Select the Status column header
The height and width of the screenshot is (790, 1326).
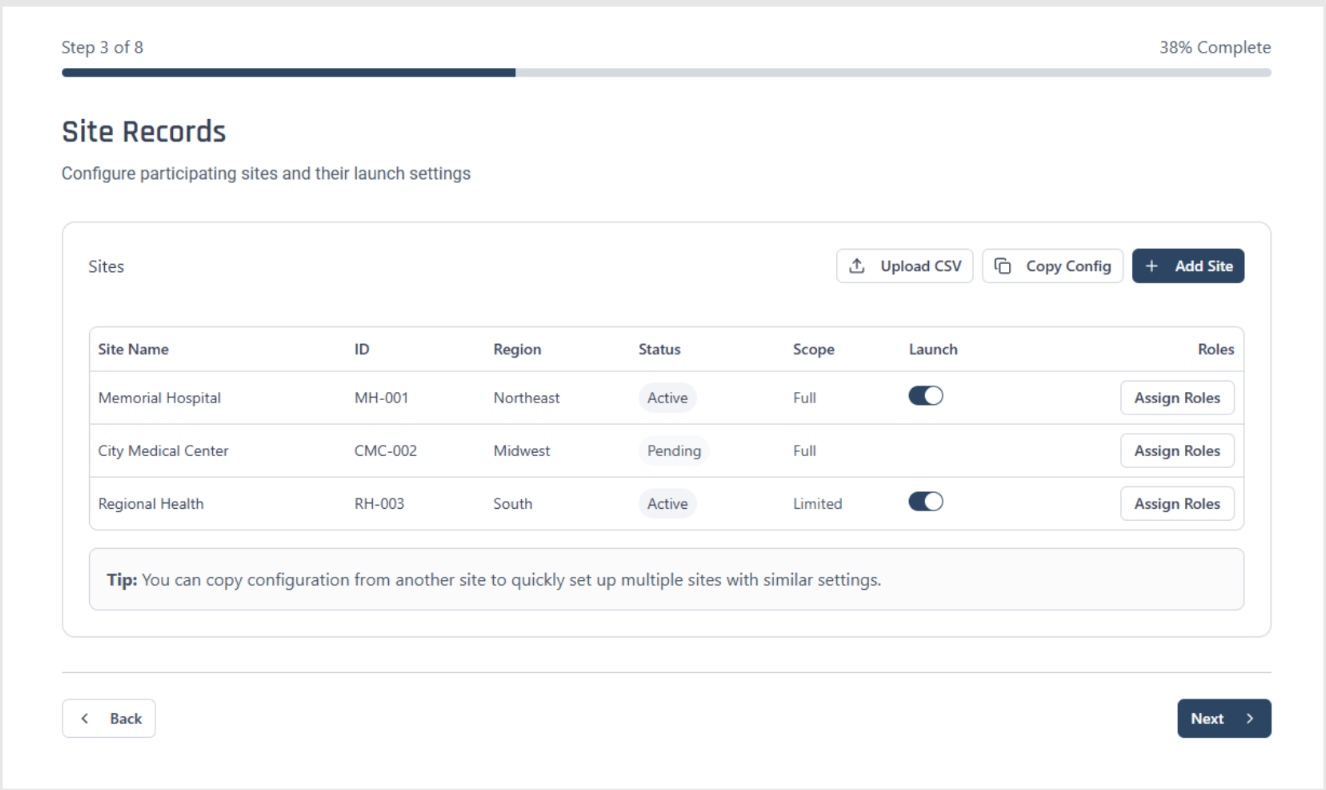pos(659,350)
